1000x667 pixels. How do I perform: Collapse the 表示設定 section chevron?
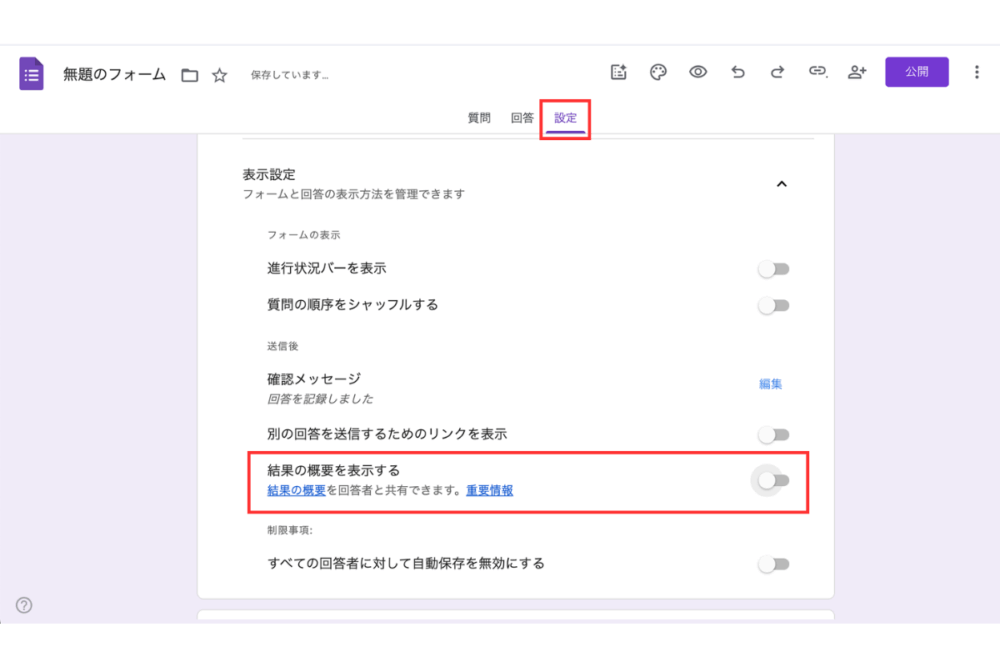784,184
